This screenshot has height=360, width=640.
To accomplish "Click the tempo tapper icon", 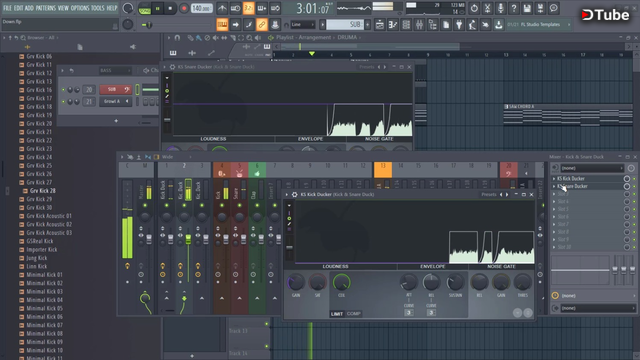I will click(x=472, y=25).
